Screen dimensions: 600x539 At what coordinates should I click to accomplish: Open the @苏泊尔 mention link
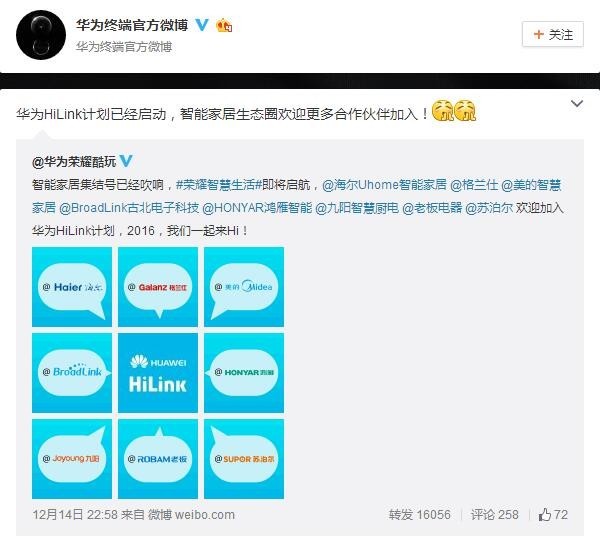489,208
